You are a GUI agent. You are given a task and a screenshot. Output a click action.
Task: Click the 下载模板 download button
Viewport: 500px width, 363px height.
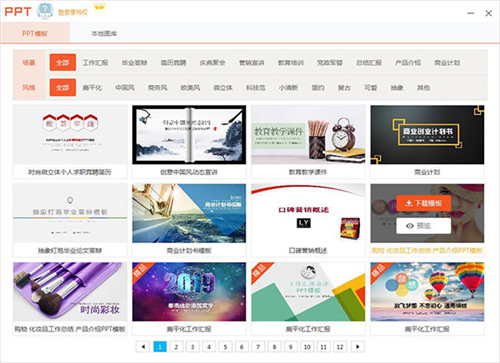click(x=424, y=203)
